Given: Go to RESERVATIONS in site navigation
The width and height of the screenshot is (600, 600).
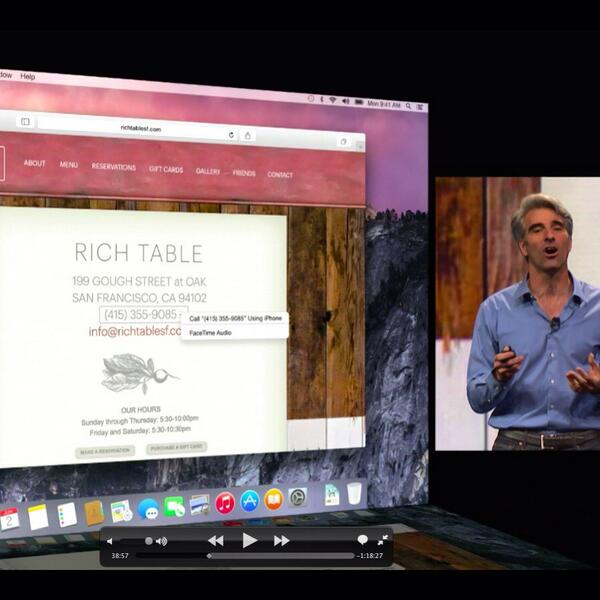Looking at the screenshot, I should tap(114, 167).
